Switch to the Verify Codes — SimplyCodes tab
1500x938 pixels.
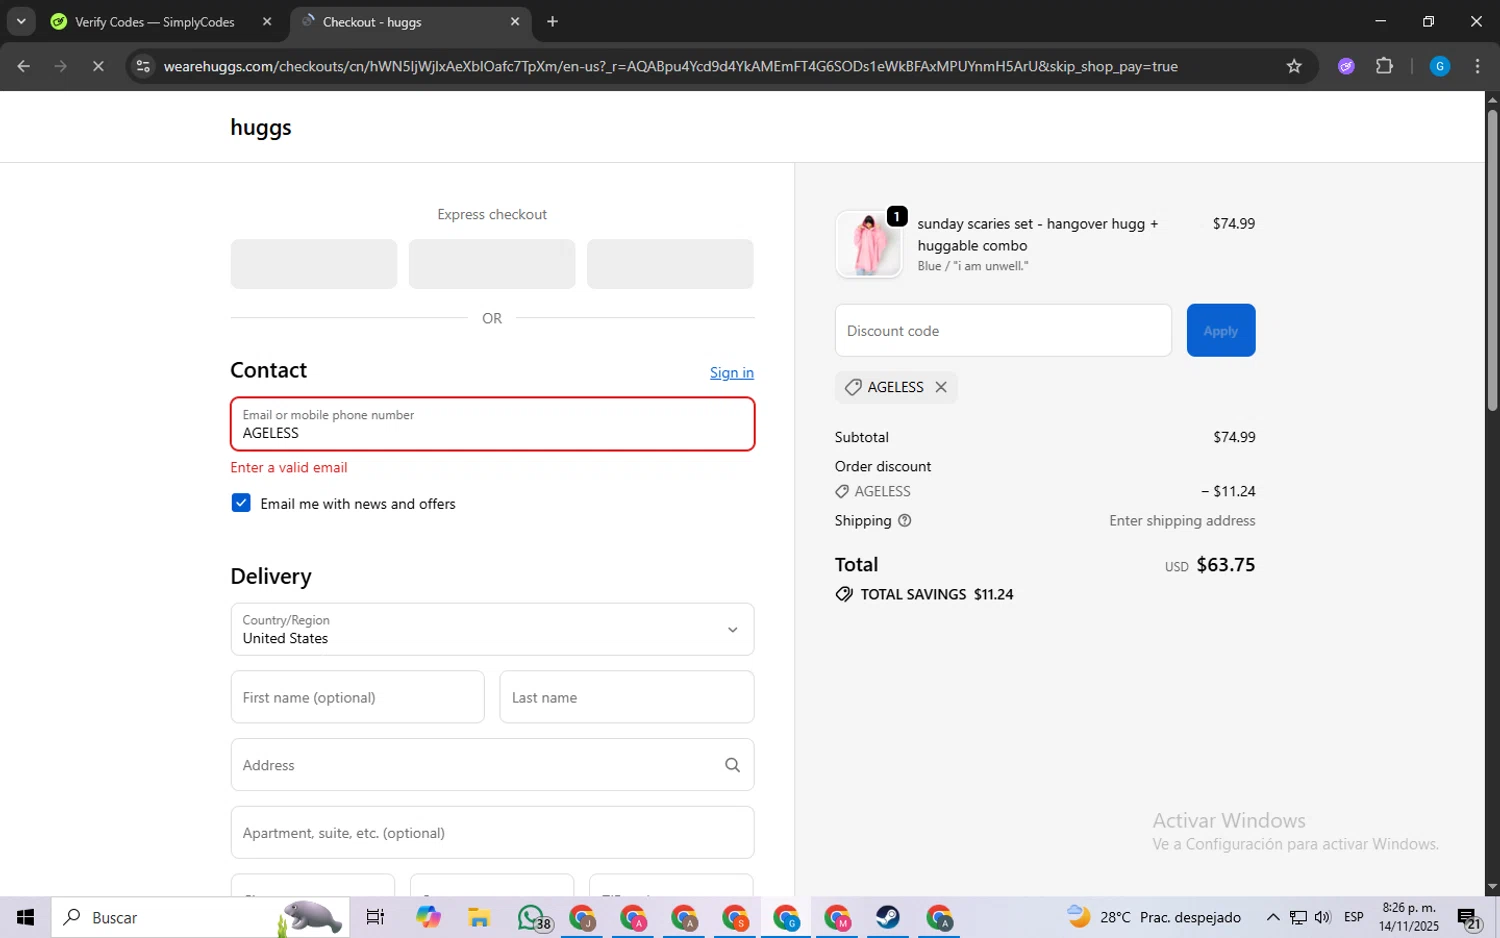pyautogui.click(x=155, y=21)
